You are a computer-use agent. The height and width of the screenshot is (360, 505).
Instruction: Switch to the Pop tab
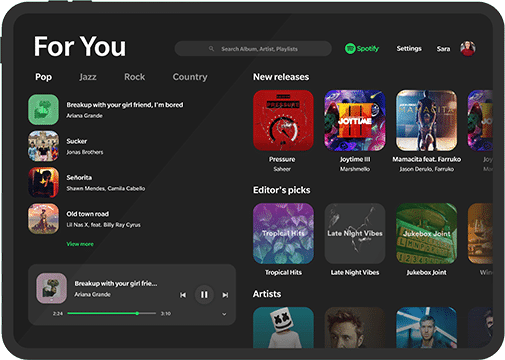43,77
